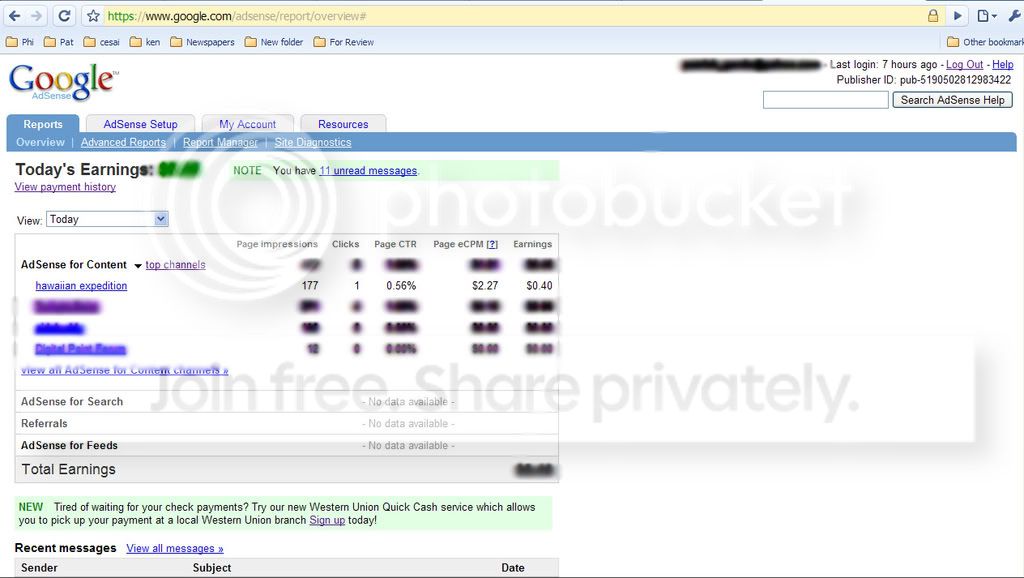The width and height of the screenshot is (1024, 578).
Task: Click the 177 page impressions value
Action: click(x=310, y=285)
